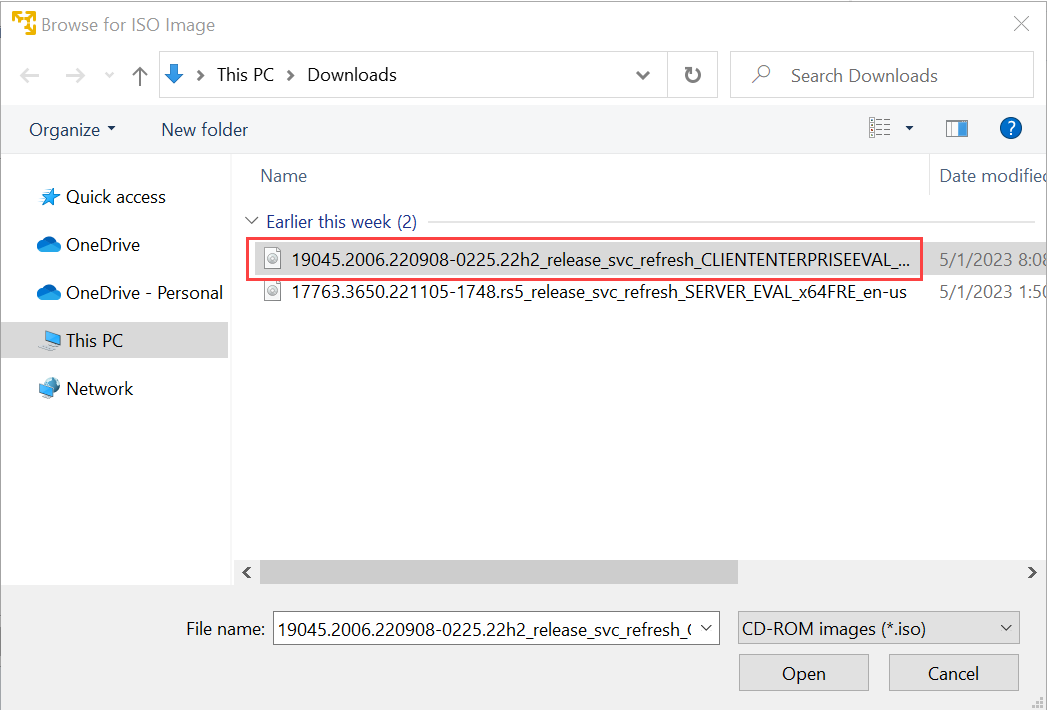
Task: Toggle the preview pane
Action: tap(957, 128)
